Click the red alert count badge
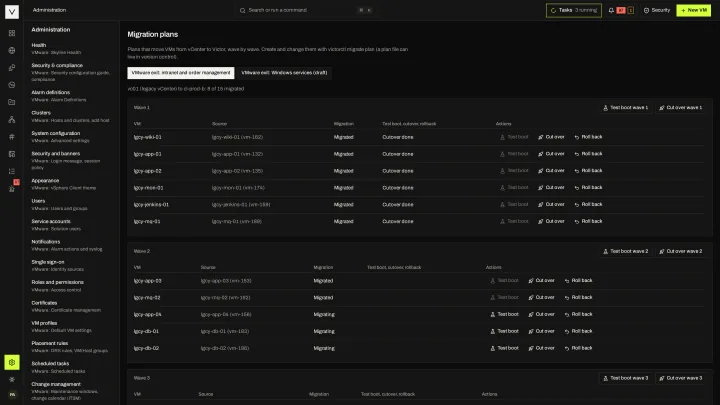This screenshot has width=720, height=405. 621,10
